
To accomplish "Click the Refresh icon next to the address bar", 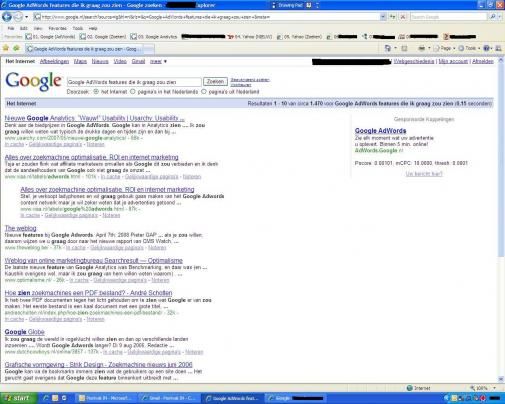I will pos(393,17).
